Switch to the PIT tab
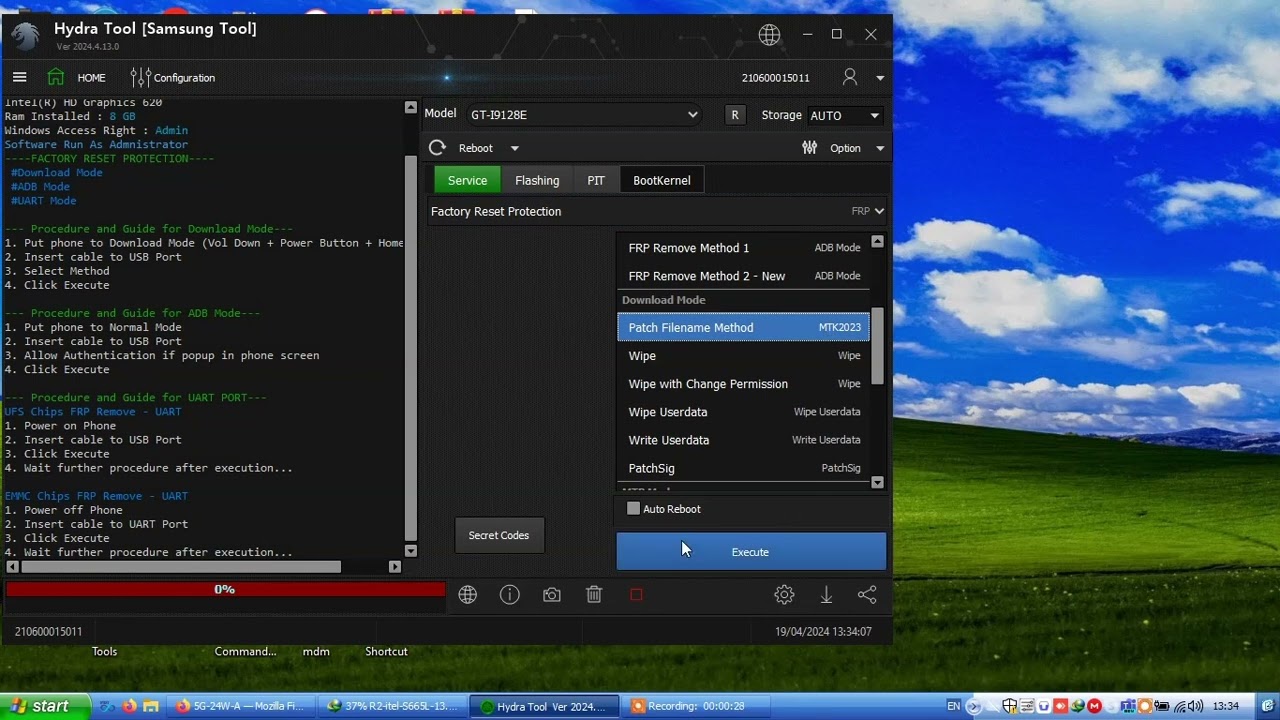This screenshot has width=1280, height=720. coord(596,180)
